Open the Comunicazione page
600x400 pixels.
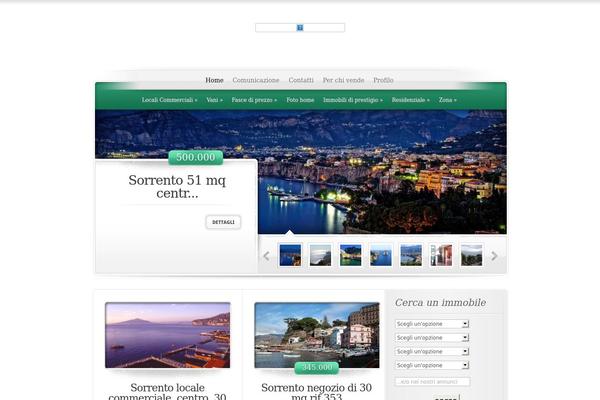pyautogui.click(x=256, y=80)
